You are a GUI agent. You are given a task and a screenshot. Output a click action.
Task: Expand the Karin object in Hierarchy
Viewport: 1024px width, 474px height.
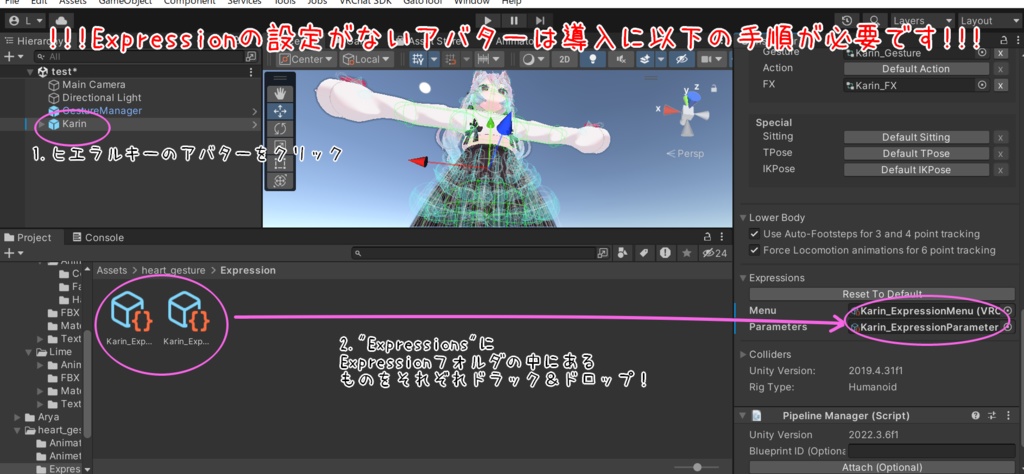42,124
